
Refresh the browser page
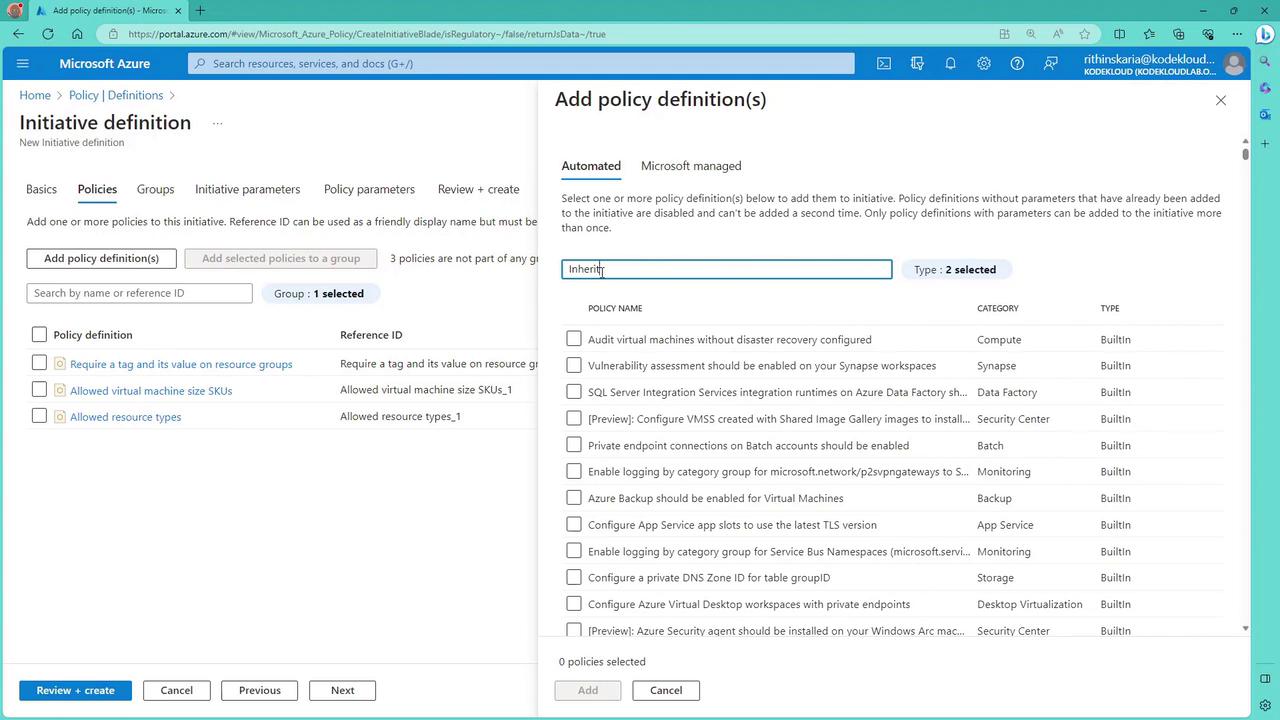click(x=48, y=34)
